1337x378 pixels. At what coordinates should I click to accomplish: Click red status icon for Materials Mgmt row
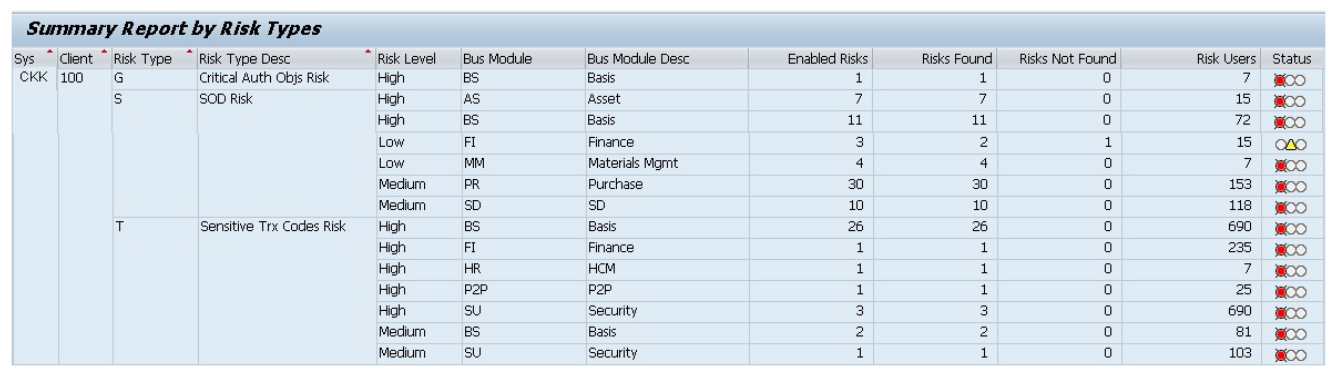pyautogui.click(x=1289, y=164)
